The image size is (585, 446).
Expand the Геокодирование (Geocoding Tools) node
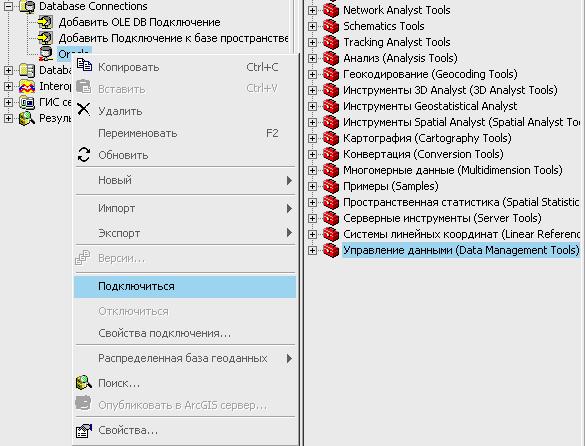tap(312, 74)
